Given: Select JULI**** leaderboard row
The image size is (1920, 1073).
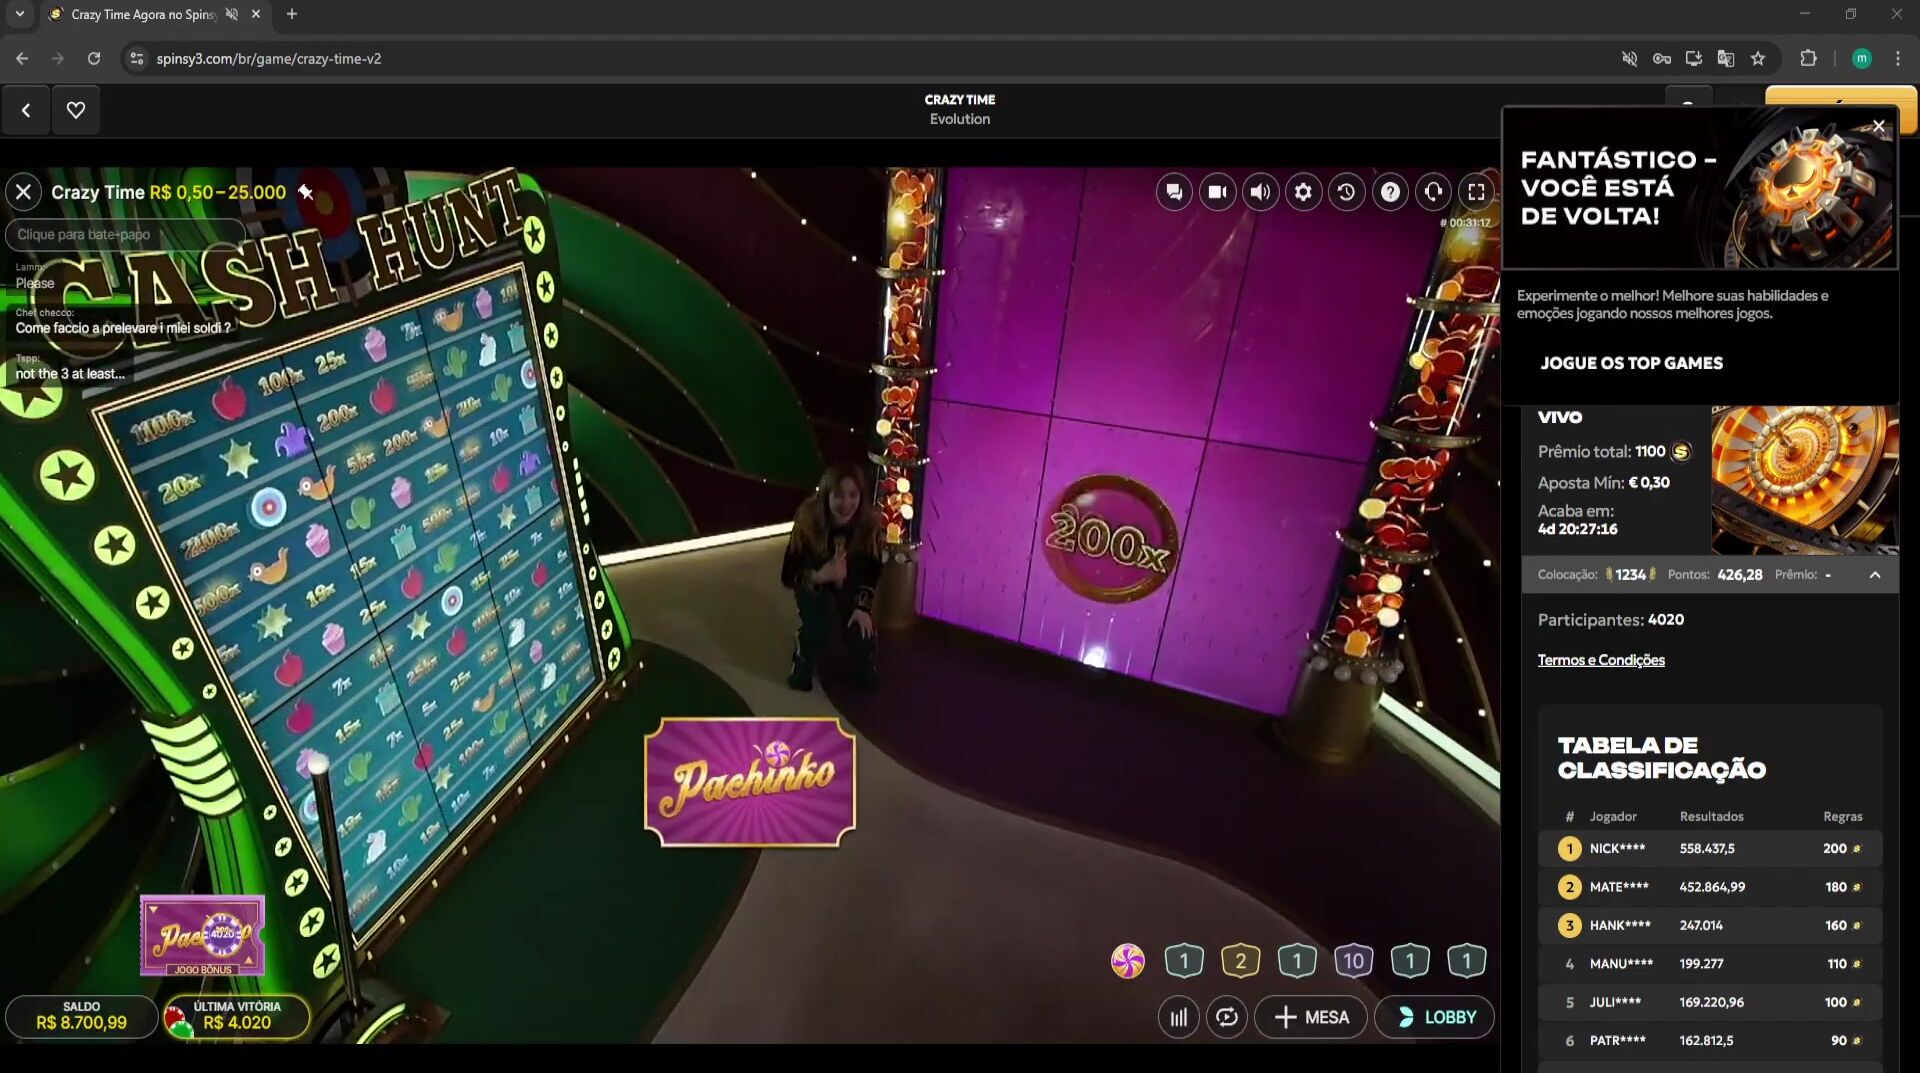Looking at the screenshot, I should [1710, 1002].
